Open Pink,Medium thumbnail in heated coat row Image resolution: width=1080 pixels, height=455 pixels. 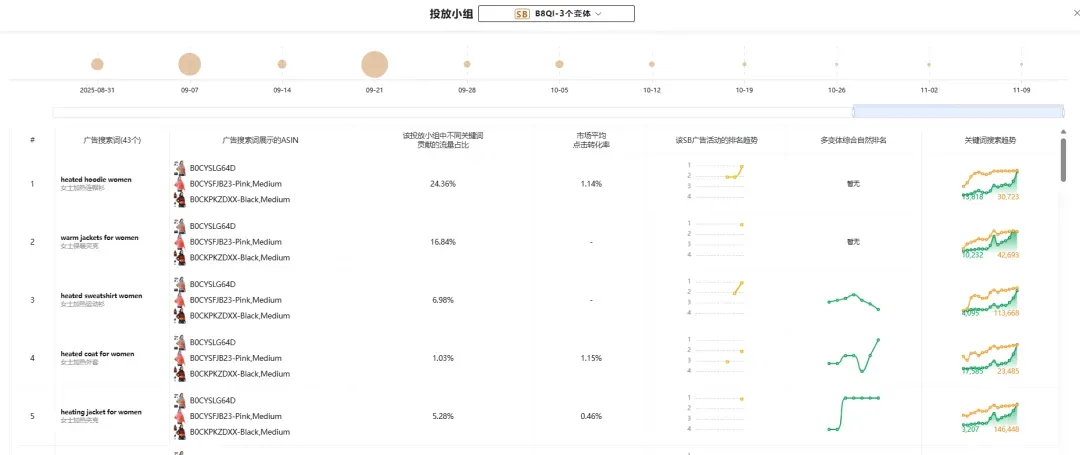click(180, 358)
